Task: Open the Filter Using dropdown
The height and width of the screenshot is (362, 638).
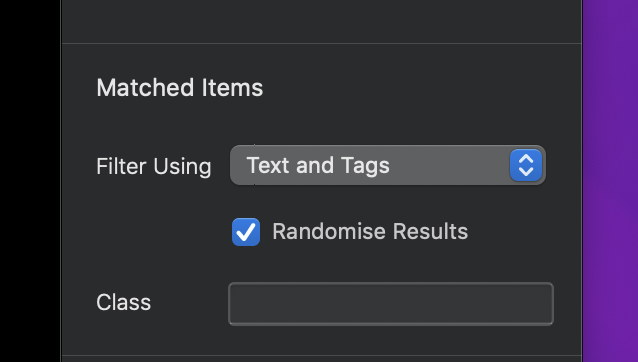Action: 388,165
